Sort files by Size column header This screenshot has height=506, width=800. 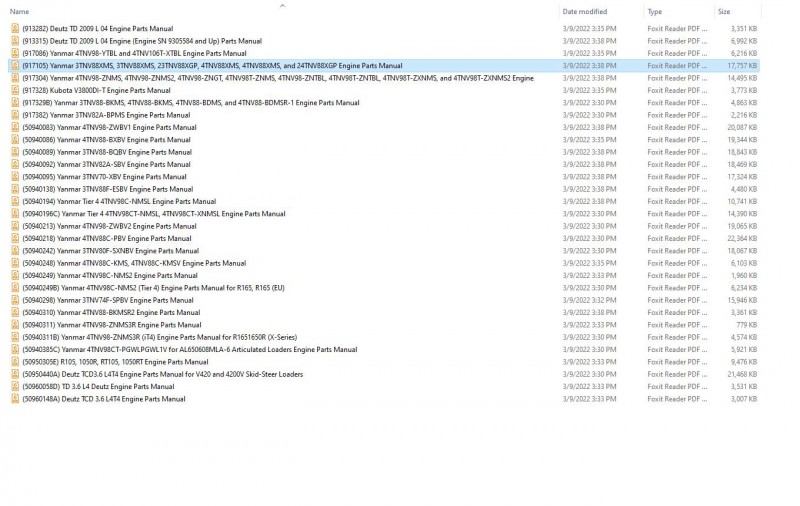[724, 11]
